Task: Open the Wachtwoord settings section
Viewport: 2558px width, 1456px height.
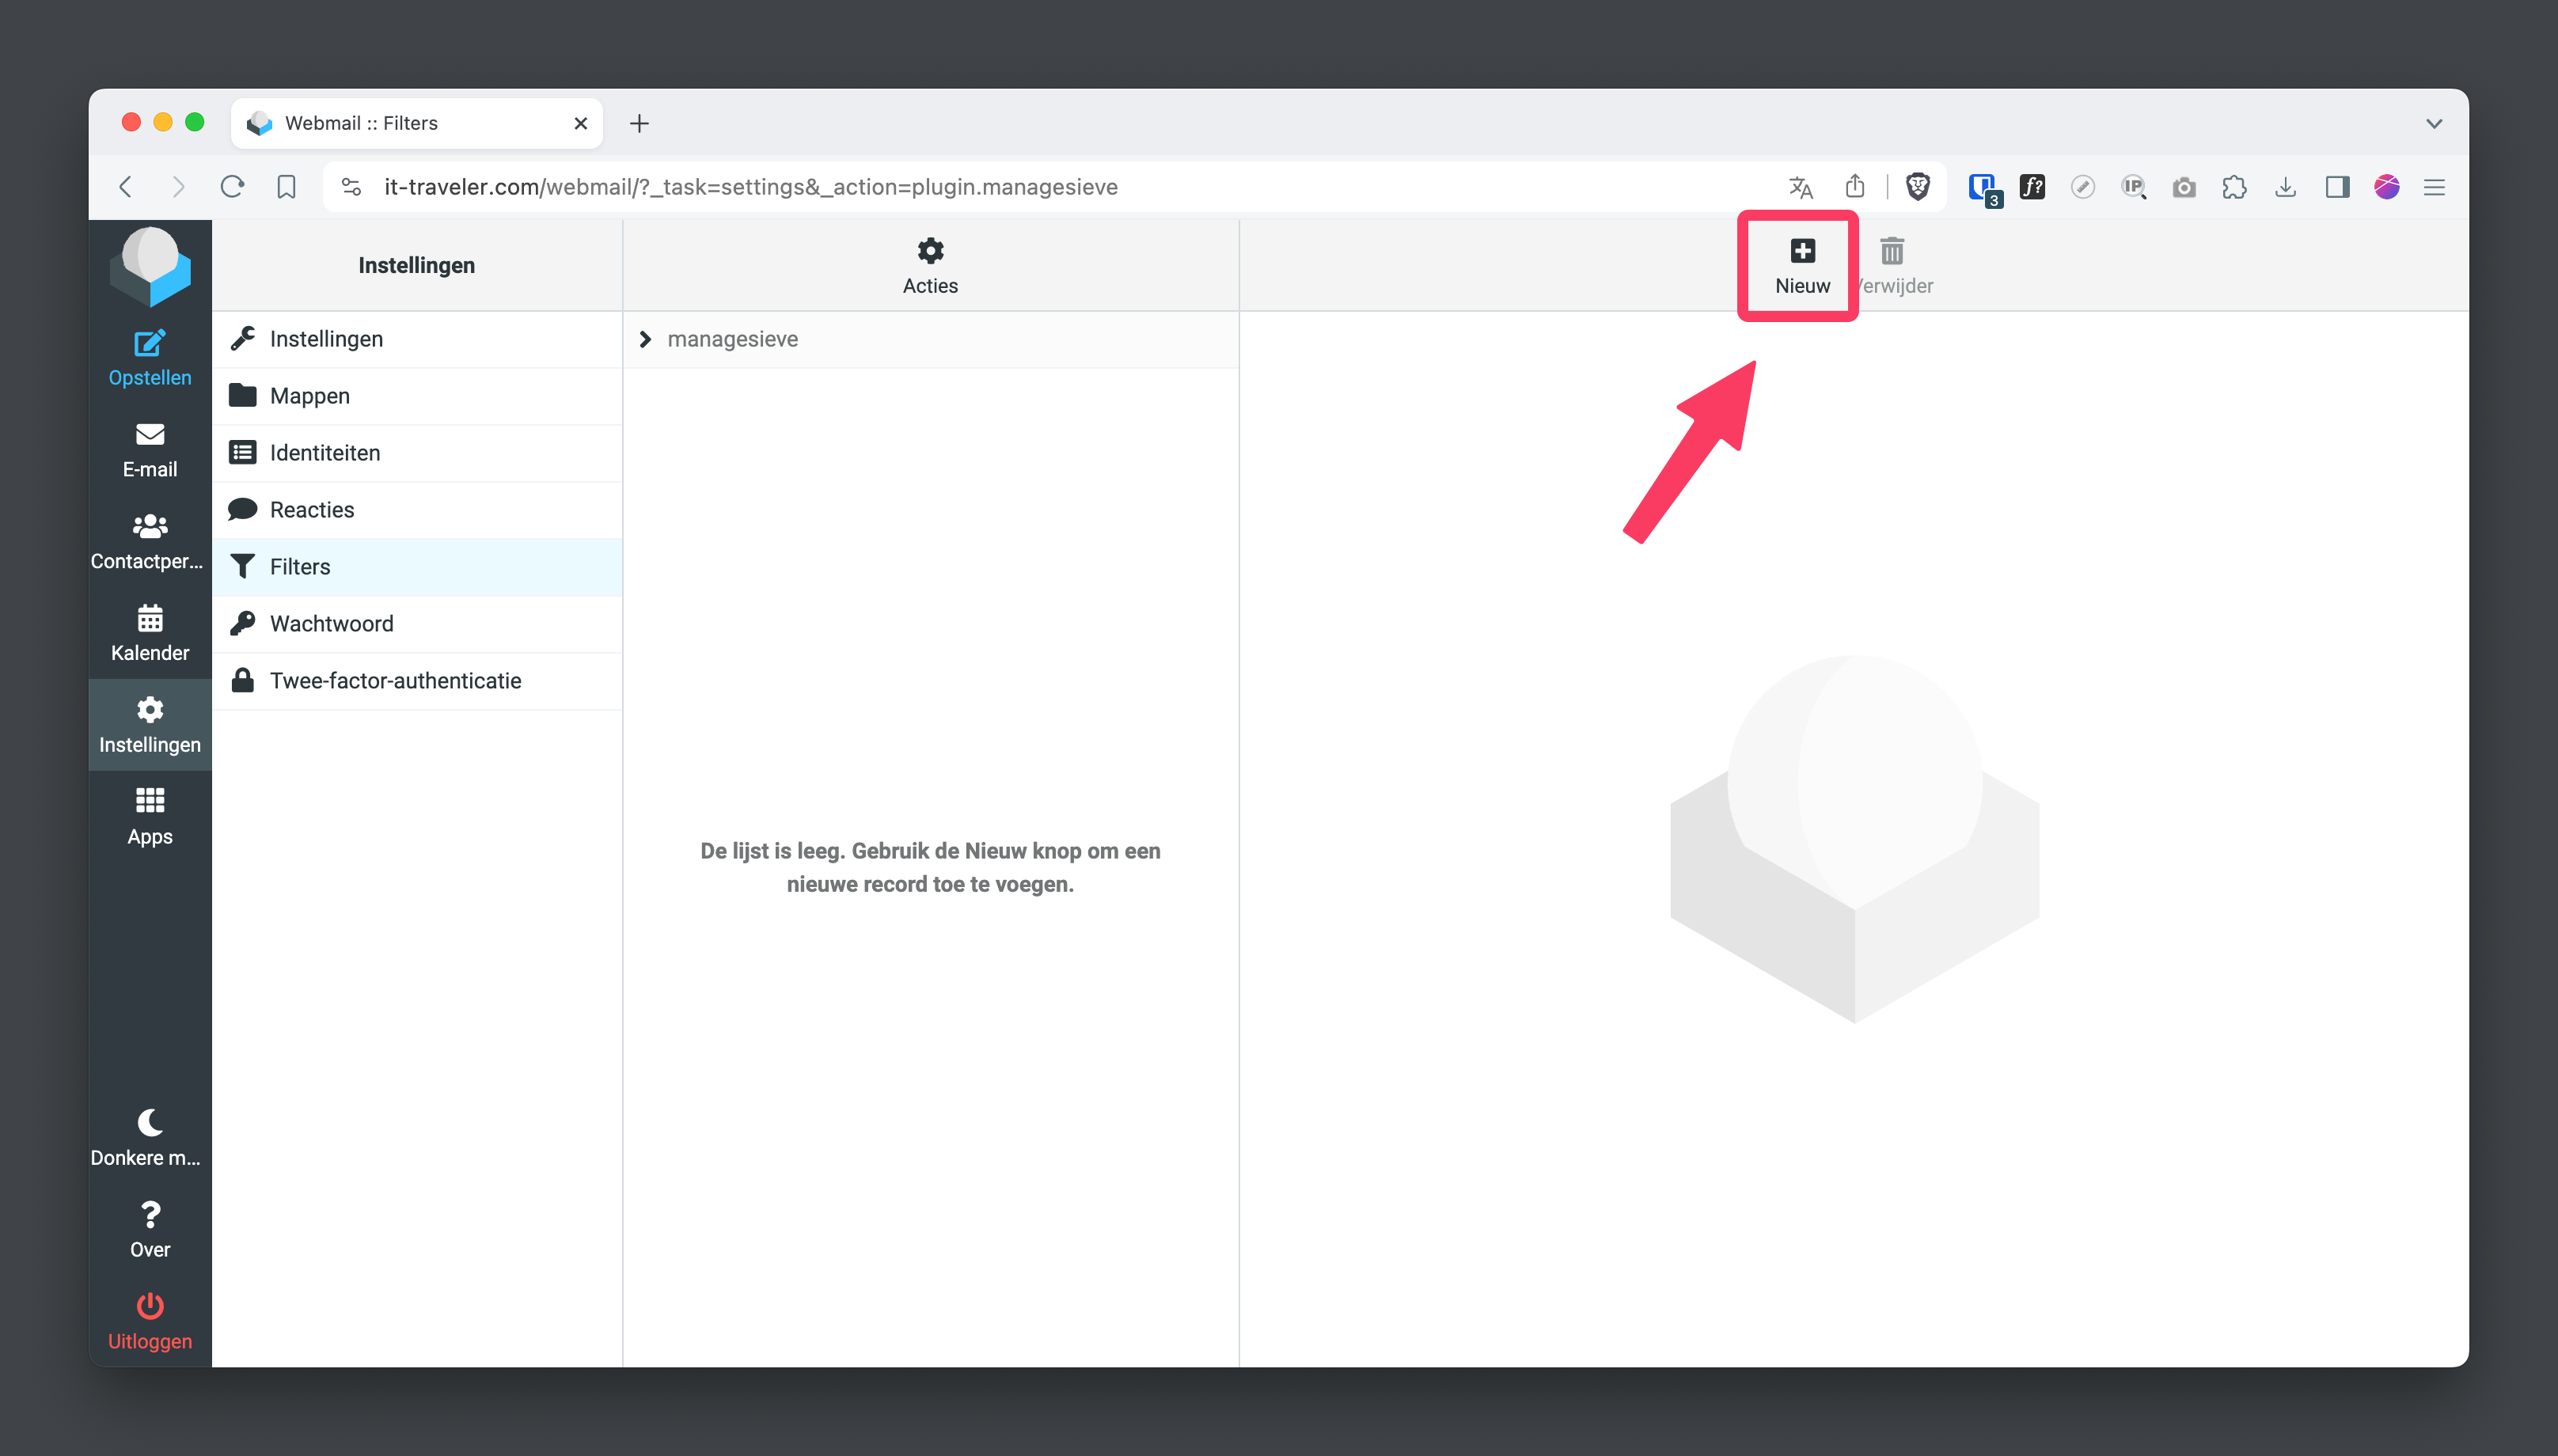Action: 331,624
